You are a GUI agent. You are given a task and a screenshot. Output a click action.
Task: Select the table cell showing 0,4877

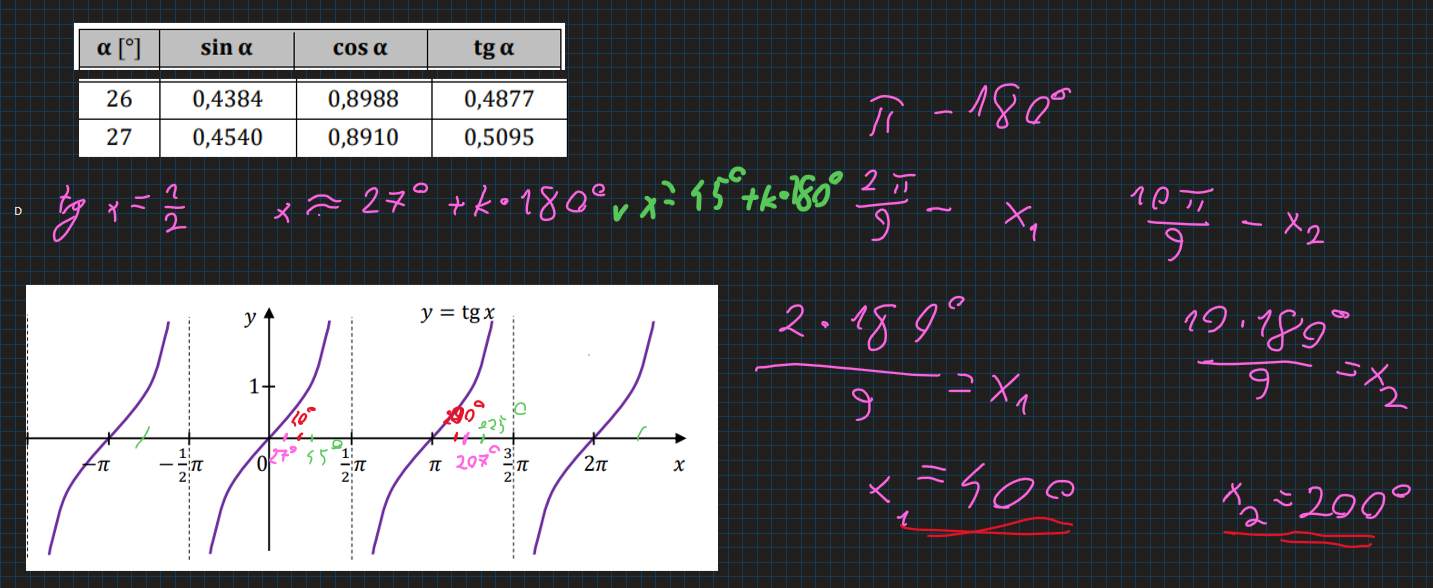click(499, 99)
